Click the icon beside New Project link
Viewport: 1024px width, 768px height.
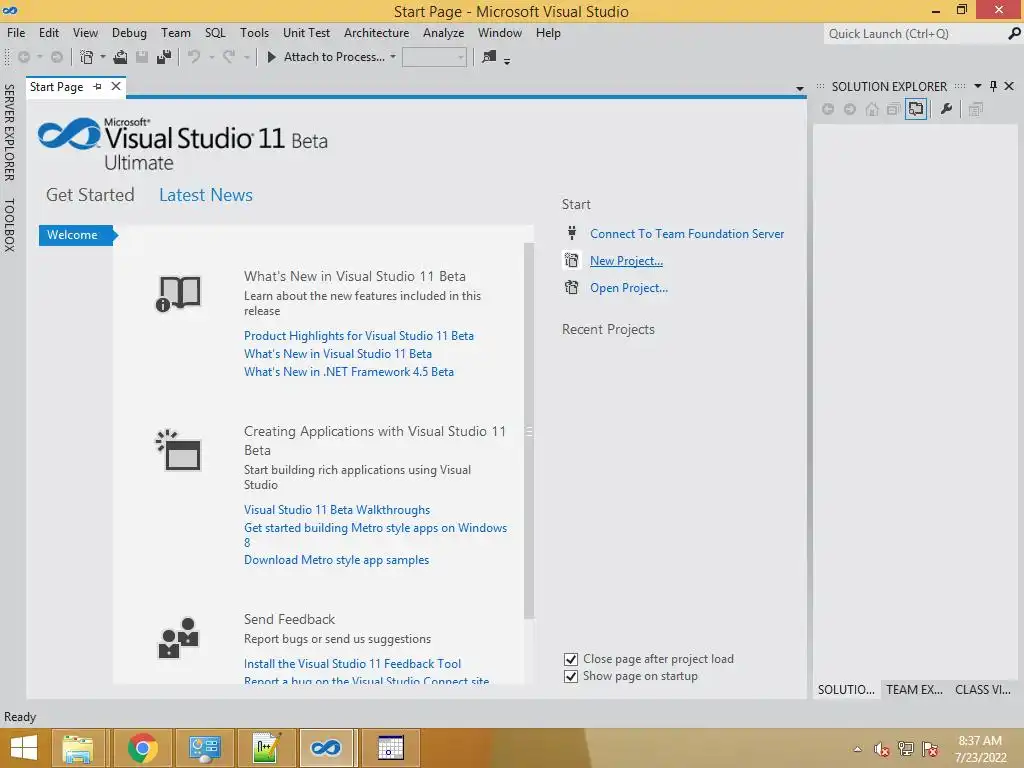[x=571, y=260]
